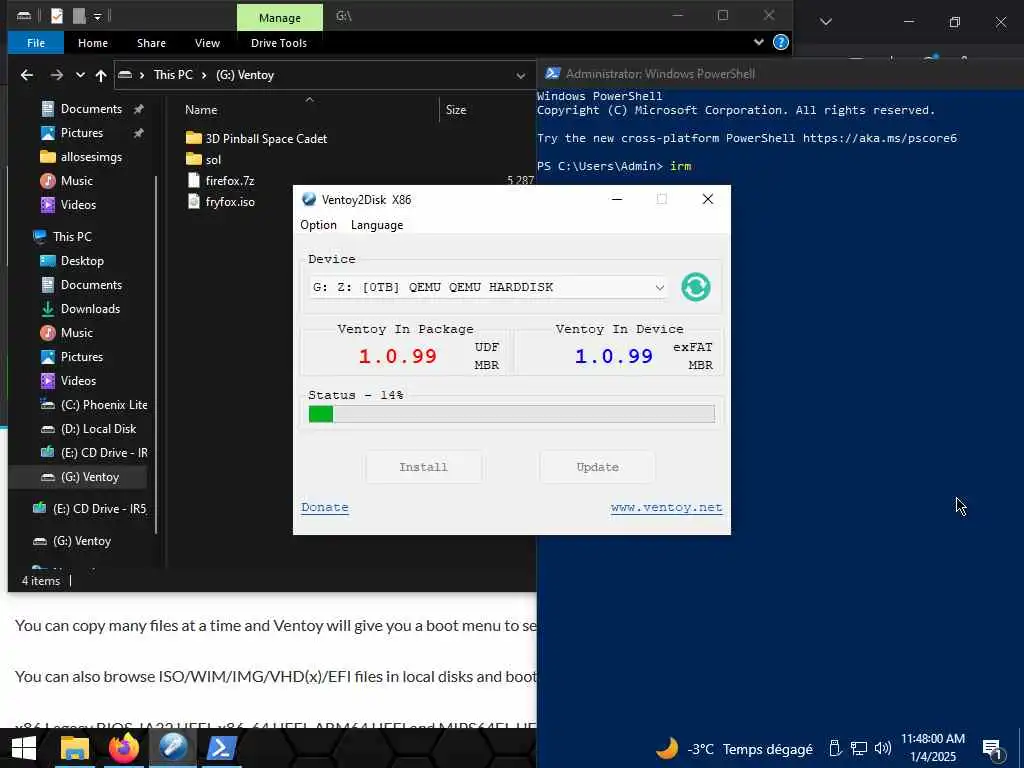
Task: Expand the Explorer ribbon chevron
Action: [758, 42]
